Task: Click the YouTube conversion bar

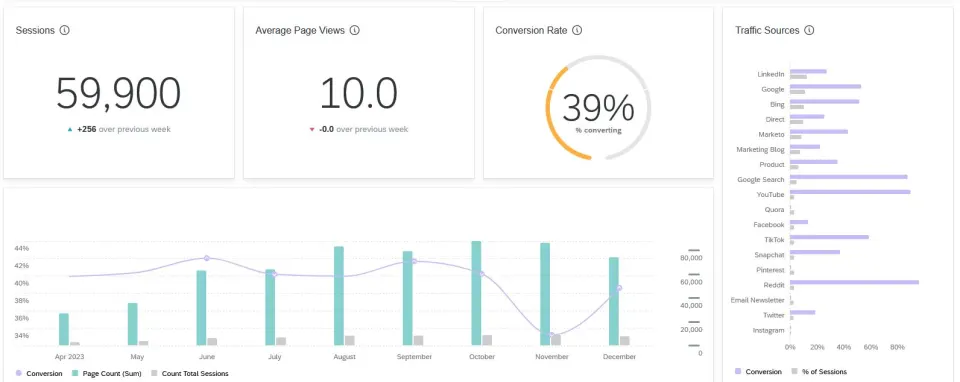Action: pos(850,192)
